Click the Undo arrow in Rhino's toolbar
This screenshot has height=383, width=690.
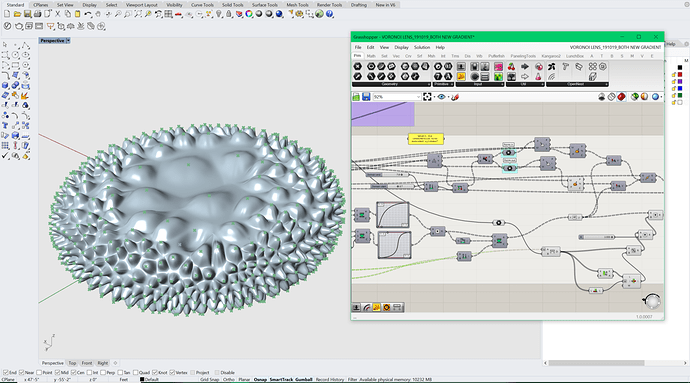click(88, 15)
